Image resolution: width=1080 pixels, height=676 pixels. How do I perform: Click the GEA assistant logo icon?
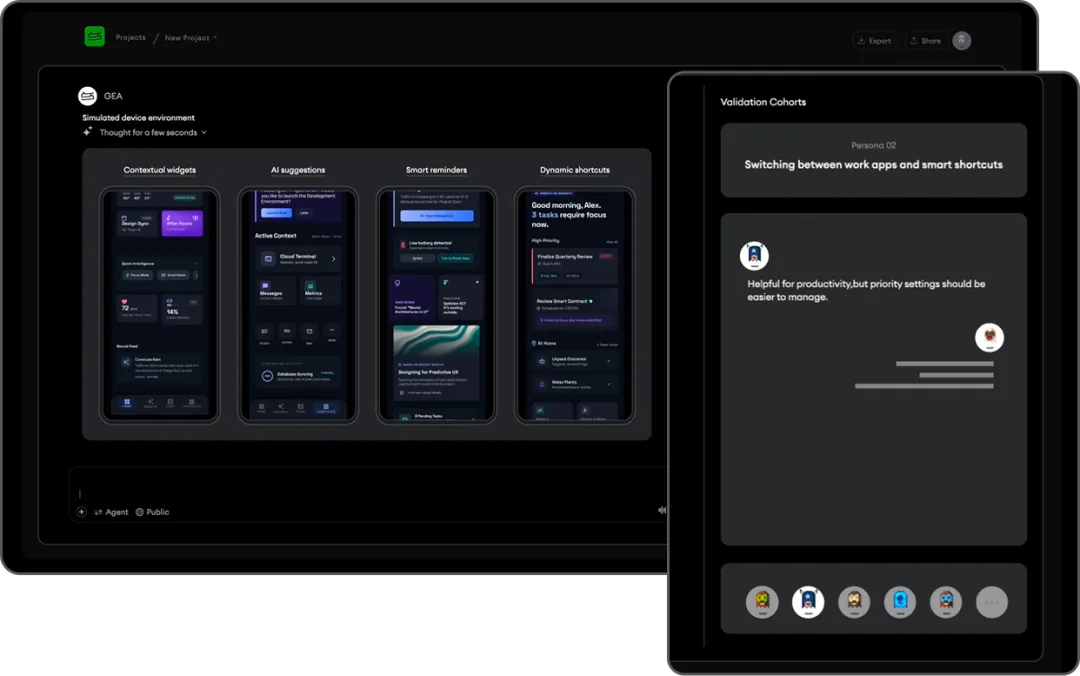[x=87, y=96]
